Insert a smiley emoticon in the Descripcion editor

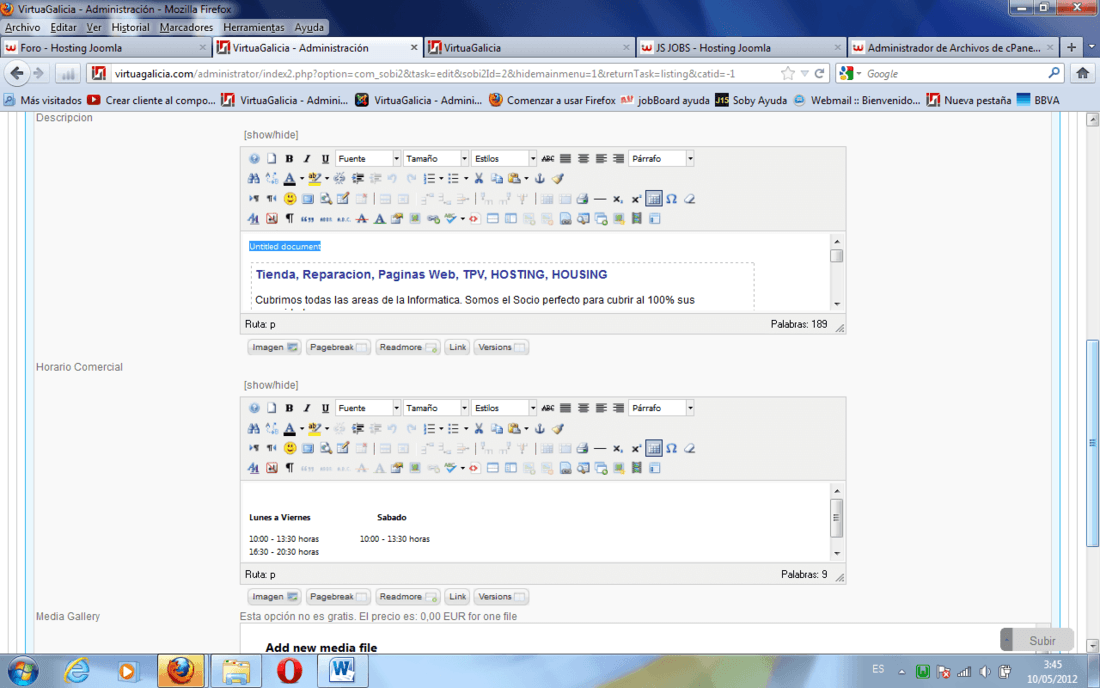click(x=290, y=199)
